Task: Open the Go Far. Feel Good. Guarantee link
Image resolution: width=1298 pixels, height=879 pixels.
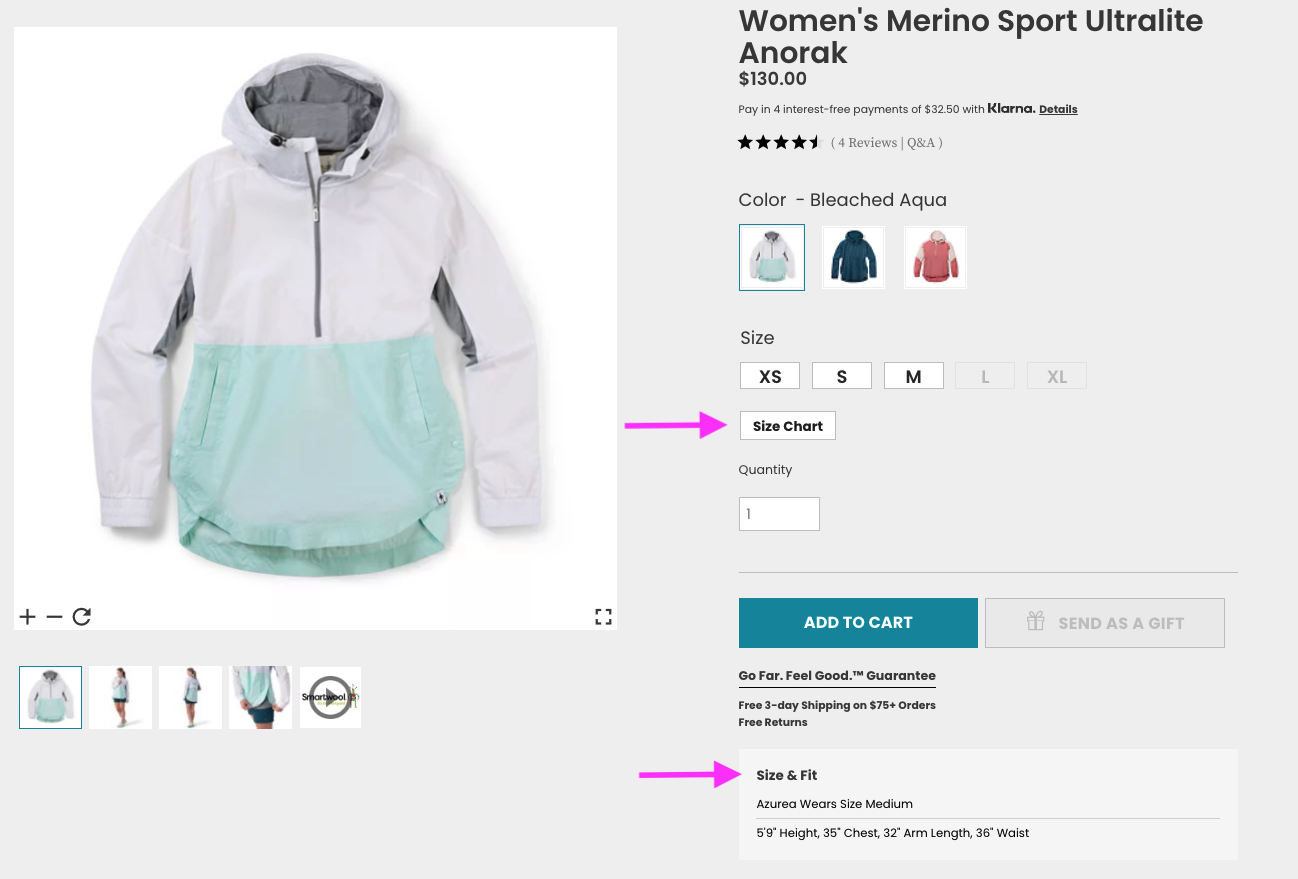Action: pos(837,676)
